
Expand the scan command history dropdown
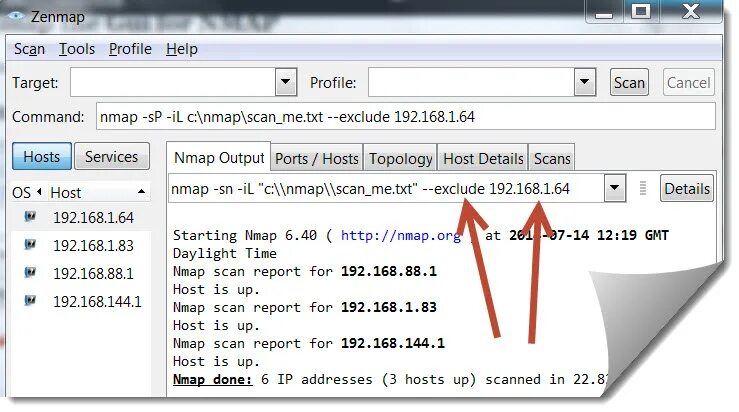(x=615, y=188)
